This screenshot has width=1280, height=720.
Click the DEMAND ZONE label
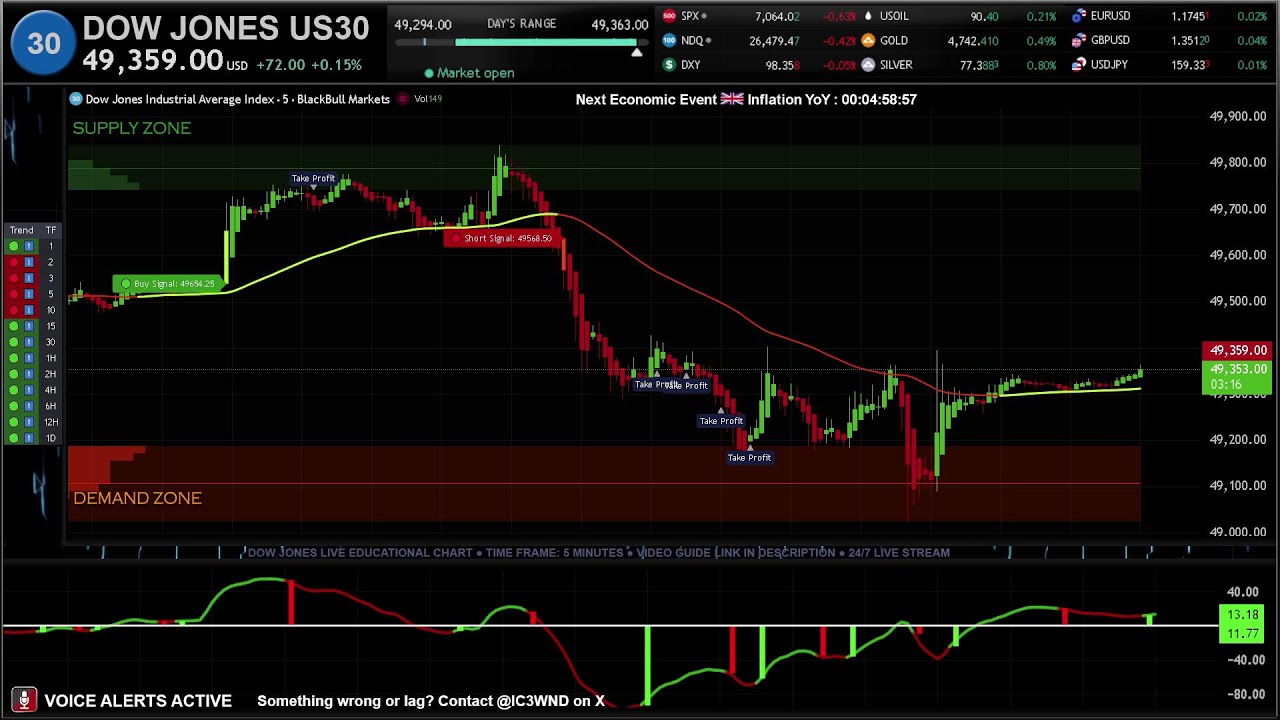(x=137, y=498)
